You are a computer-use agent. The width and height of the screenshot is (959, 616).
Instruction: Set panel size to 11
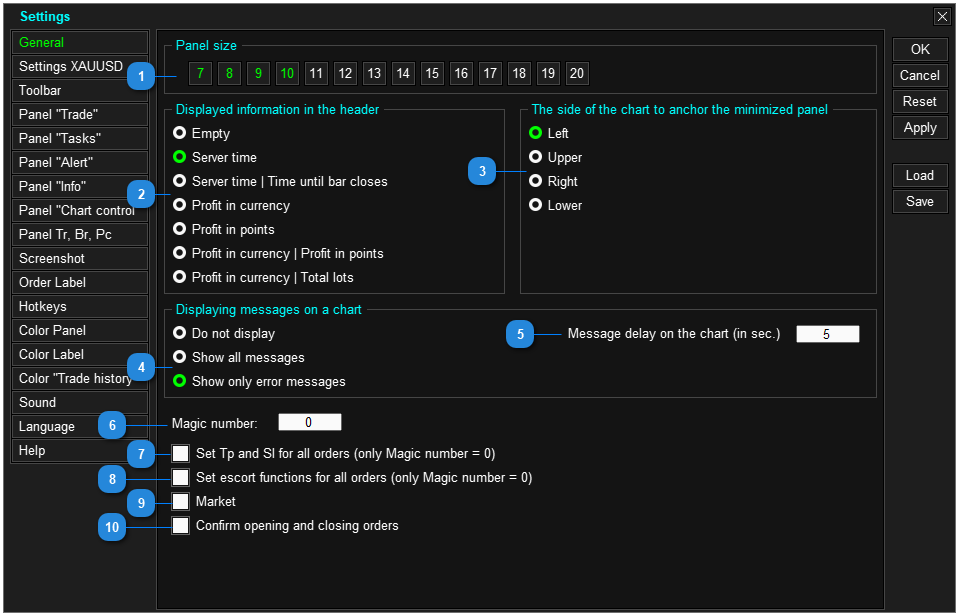tap(316, 73)
